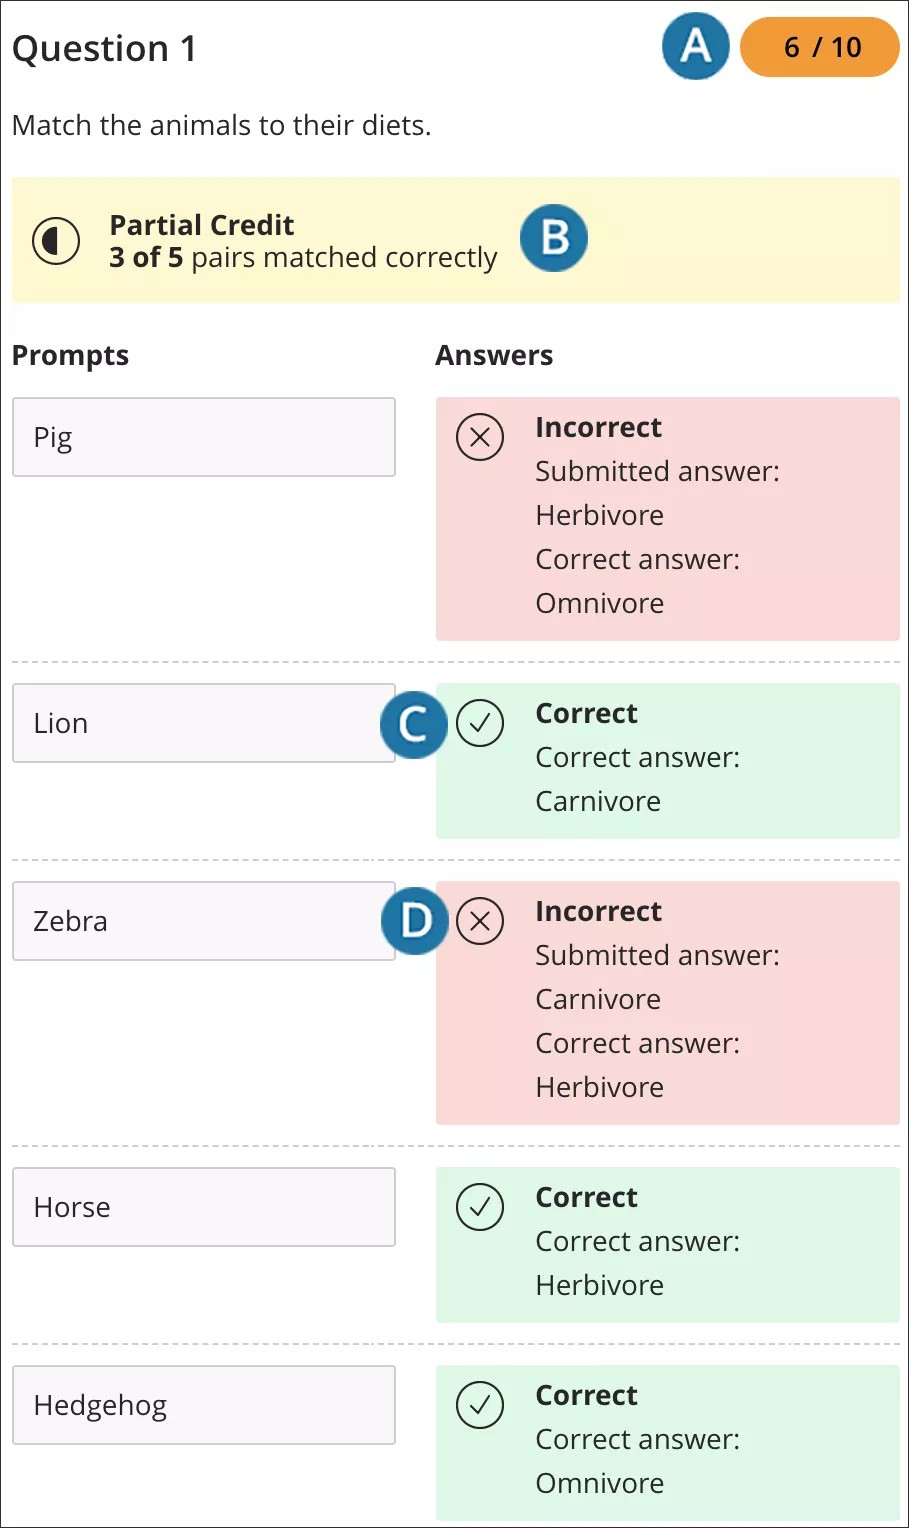Click the Incorrect X icon for Zebra's answer
Image resolution: width=909 pixels, height=1528 pixels.
[x=481, y=921]
